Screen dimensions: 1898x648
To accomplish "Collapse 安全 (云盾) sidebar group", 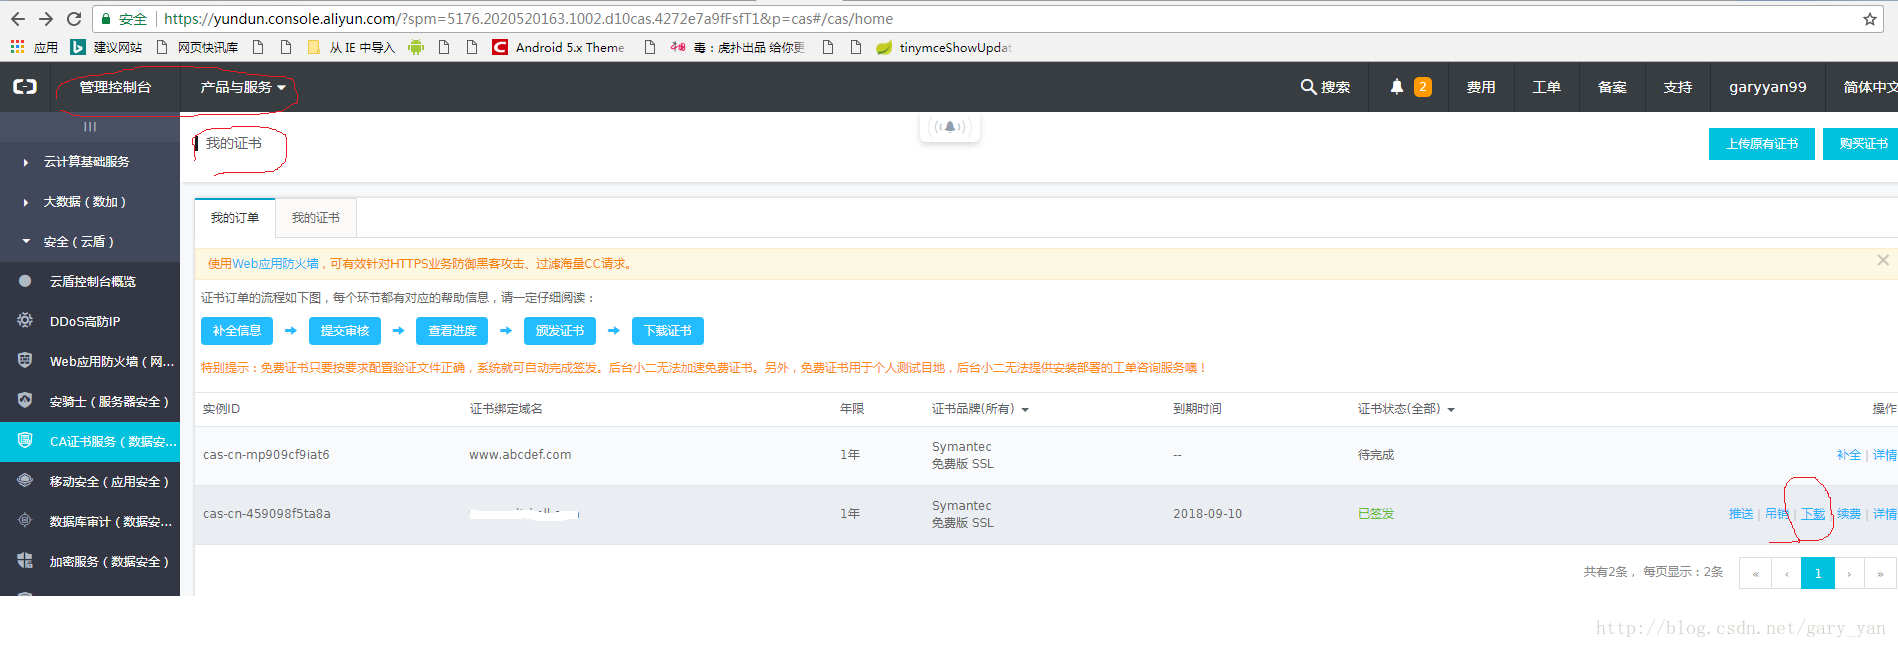I will (x=90, y=242).
